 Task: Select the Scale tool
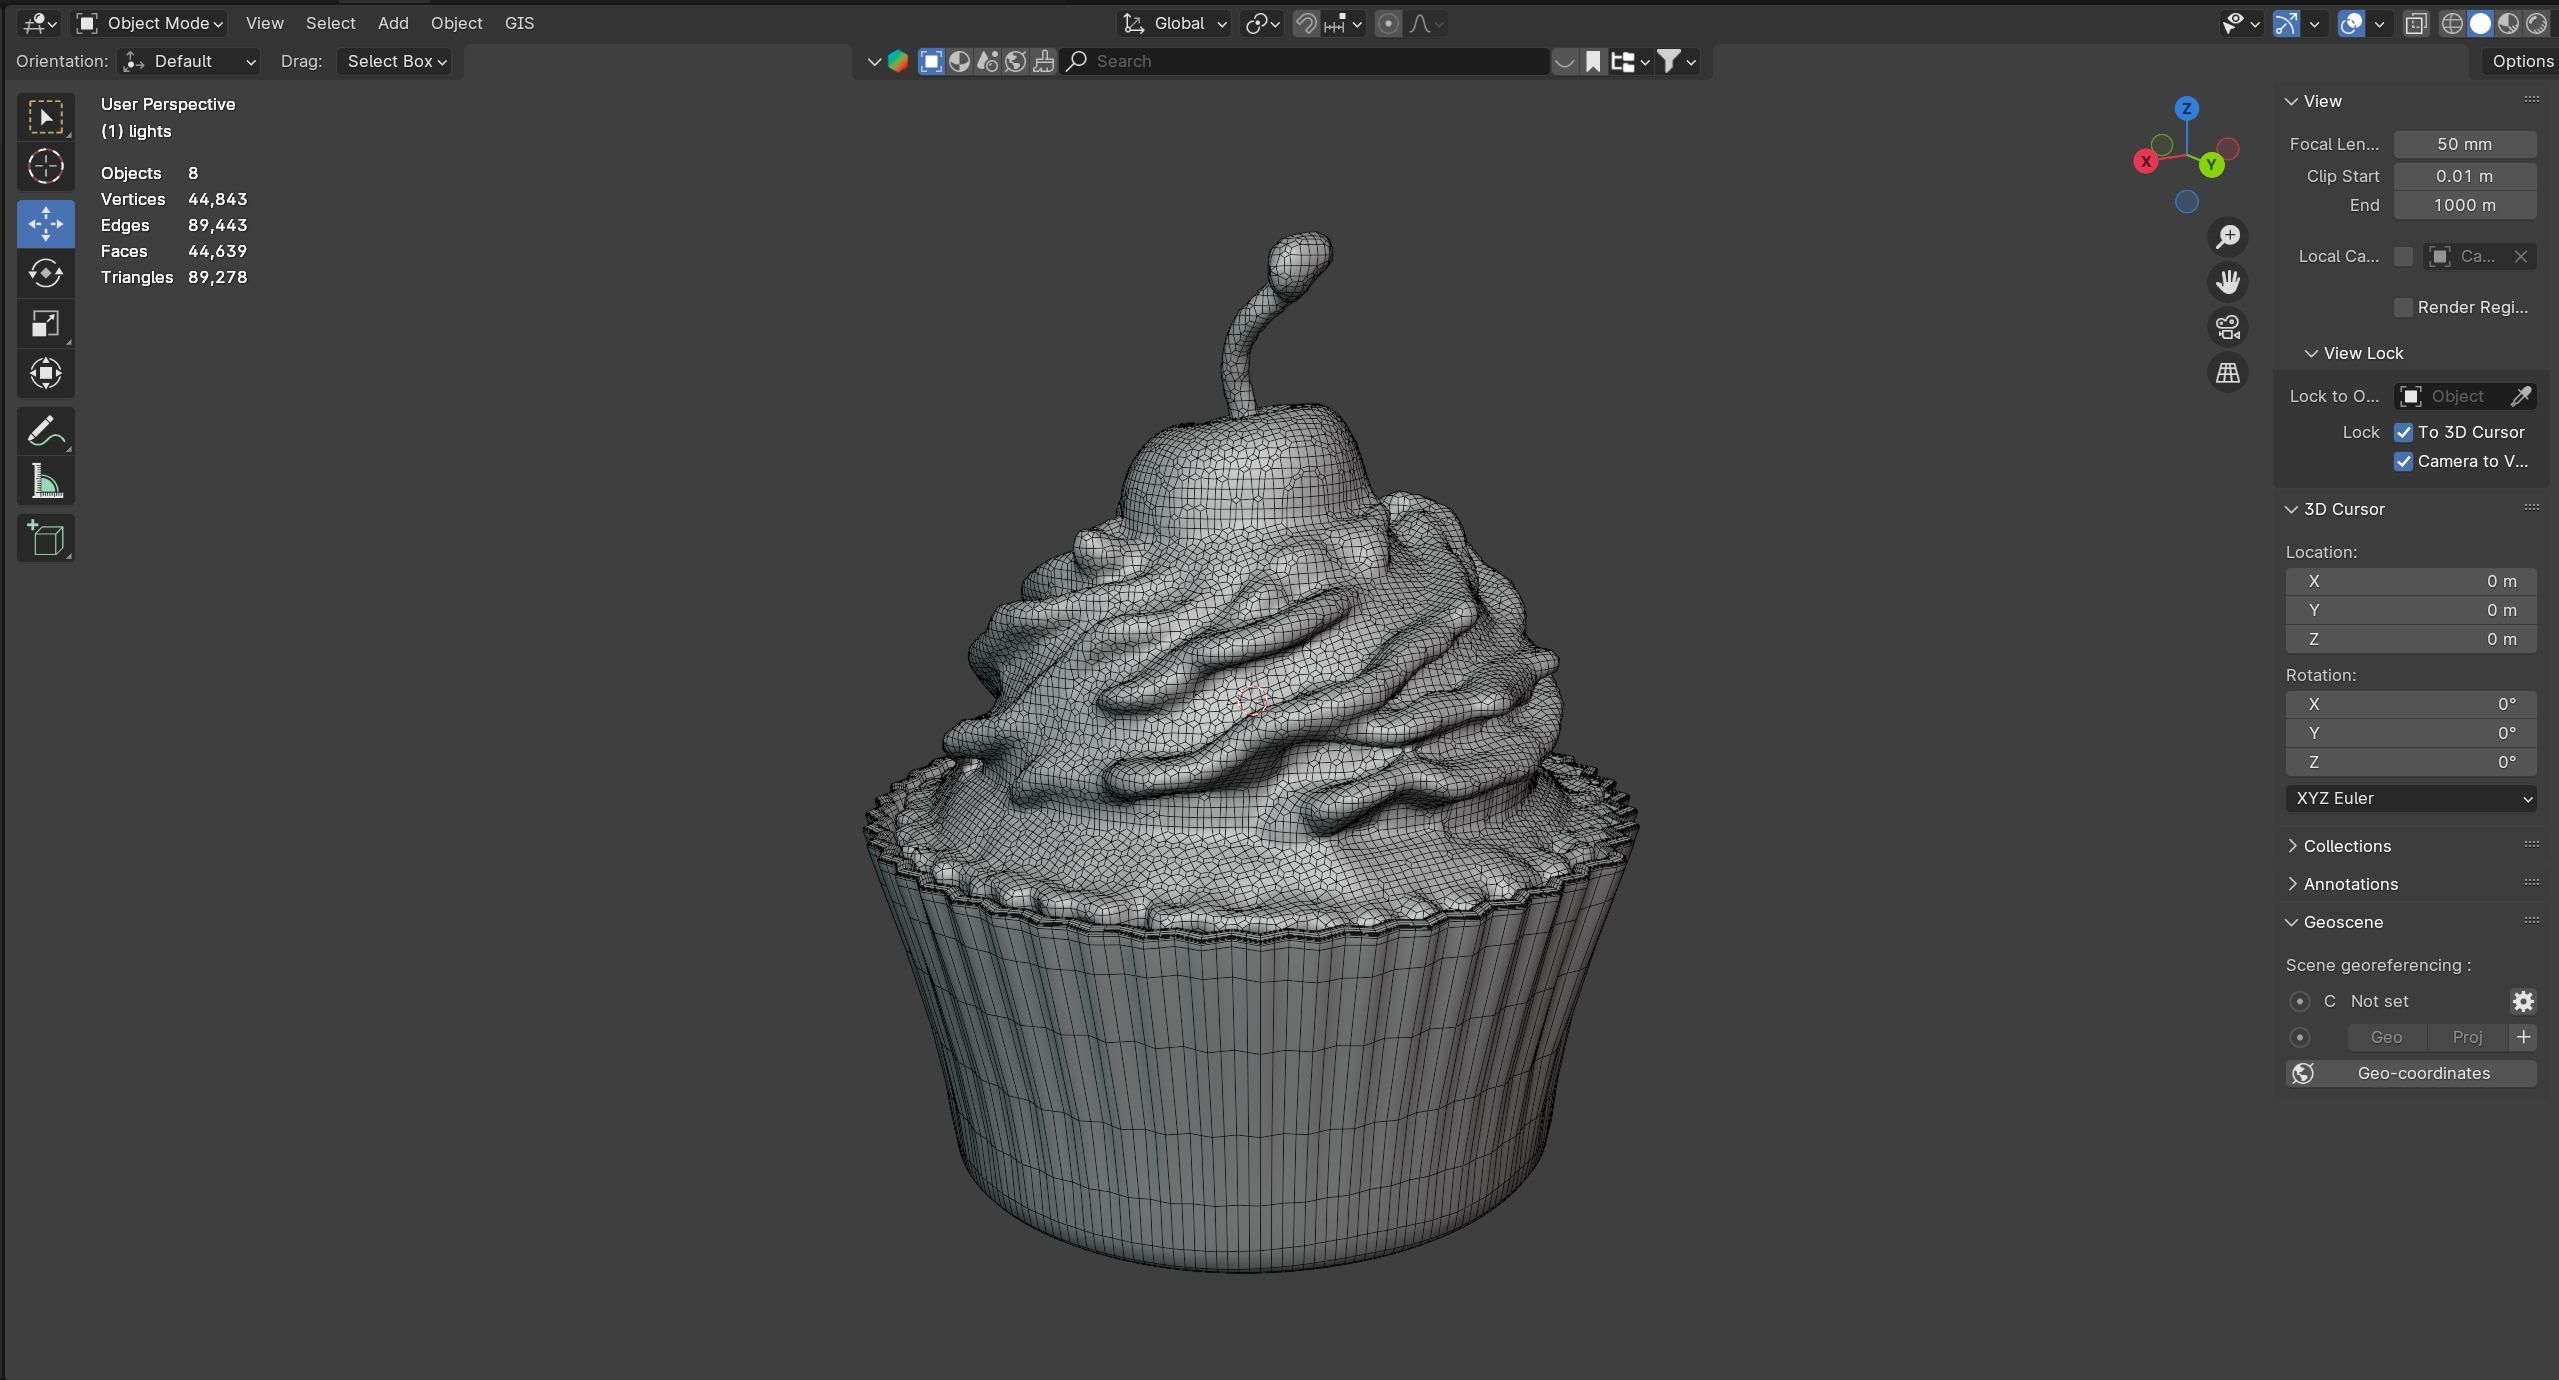(45, 323)
